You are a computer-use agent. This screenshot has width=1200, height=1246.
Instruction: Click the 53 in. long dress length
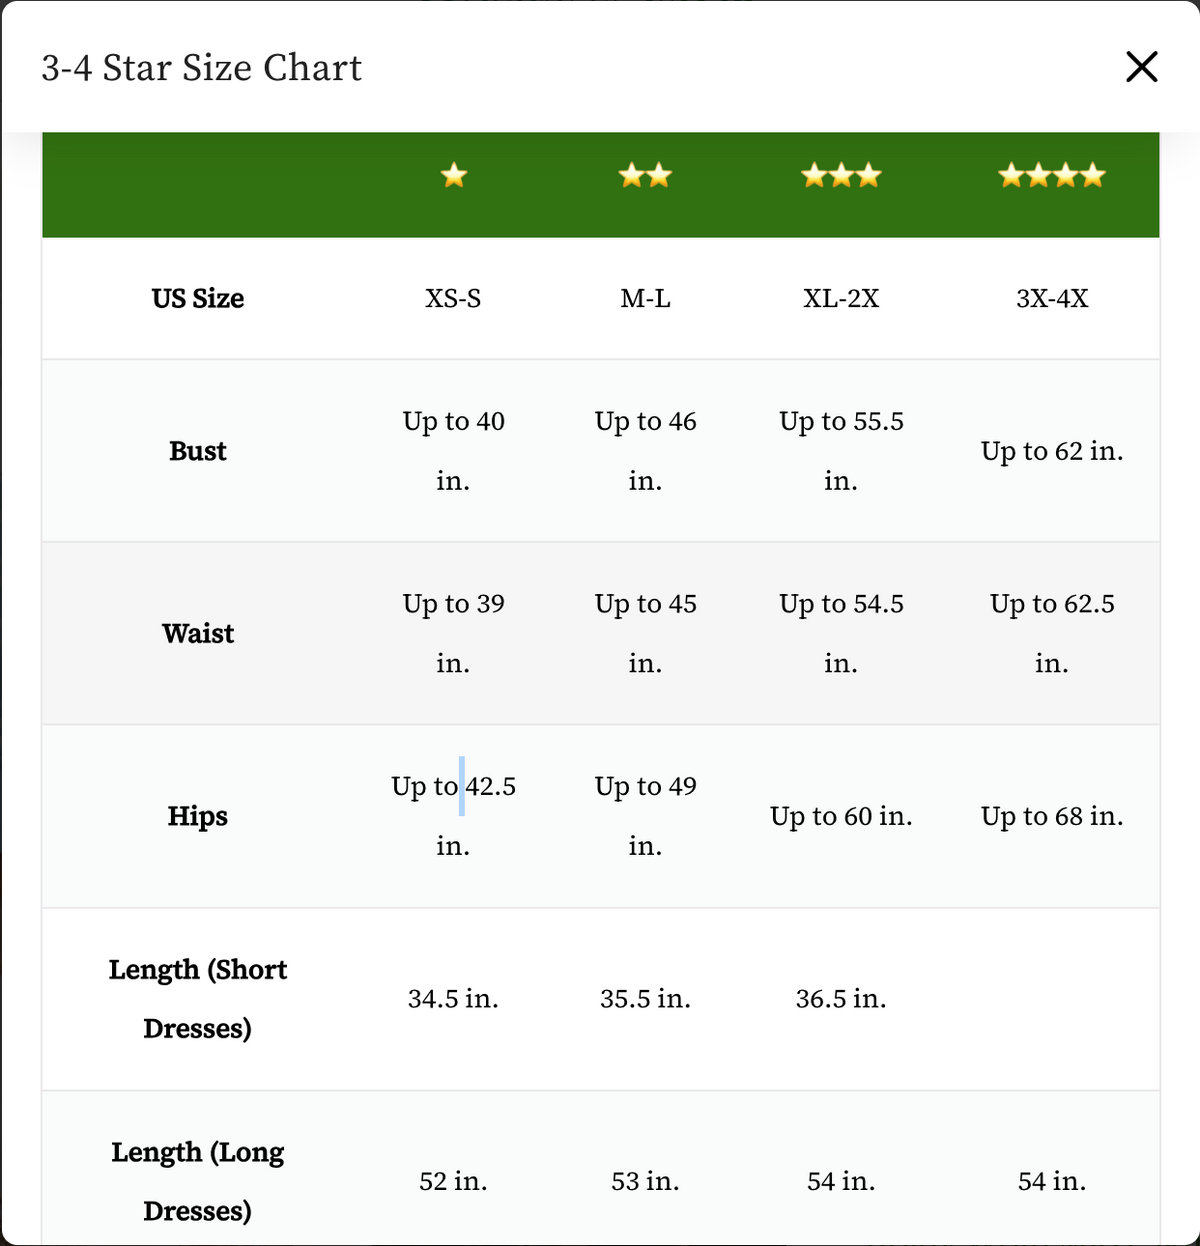click(645, 1181)
